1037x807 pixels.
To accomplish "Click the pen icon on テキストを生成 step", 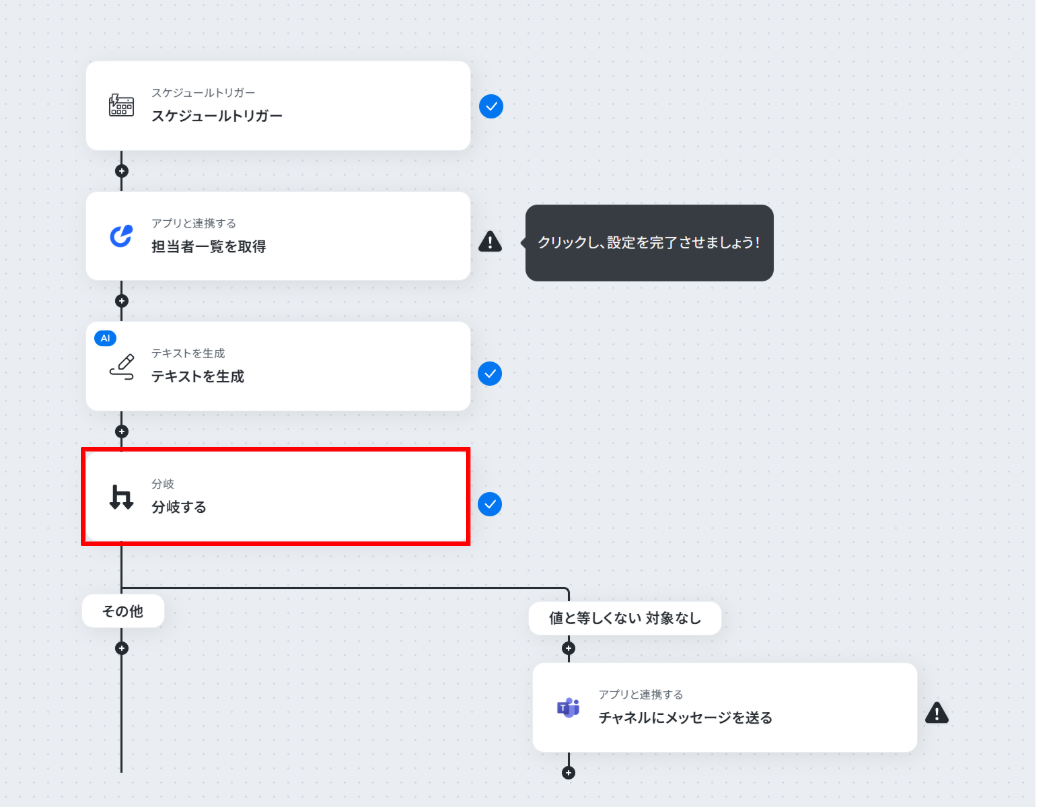I will (x=122, y=366).
